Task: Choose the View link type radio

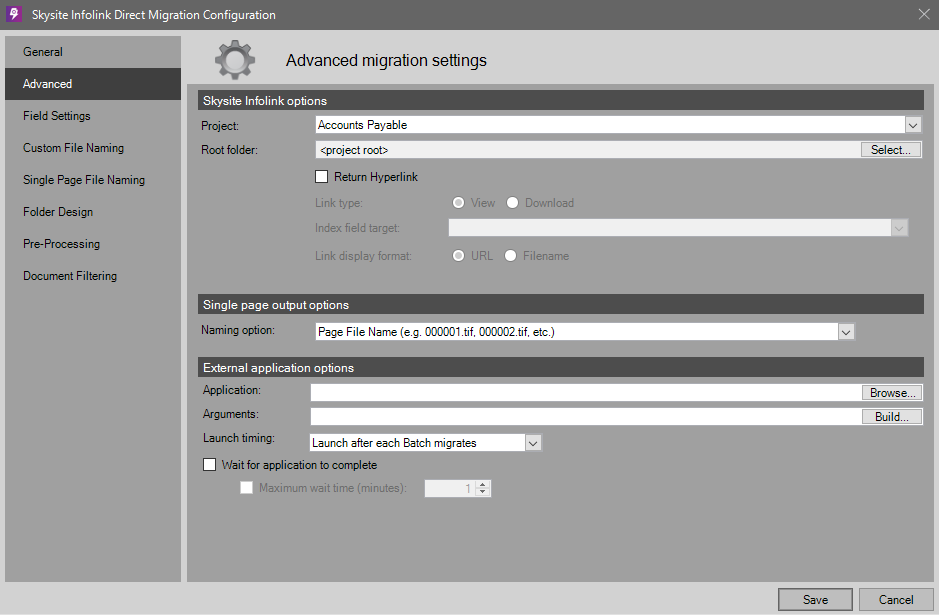Action: [458, 203]
